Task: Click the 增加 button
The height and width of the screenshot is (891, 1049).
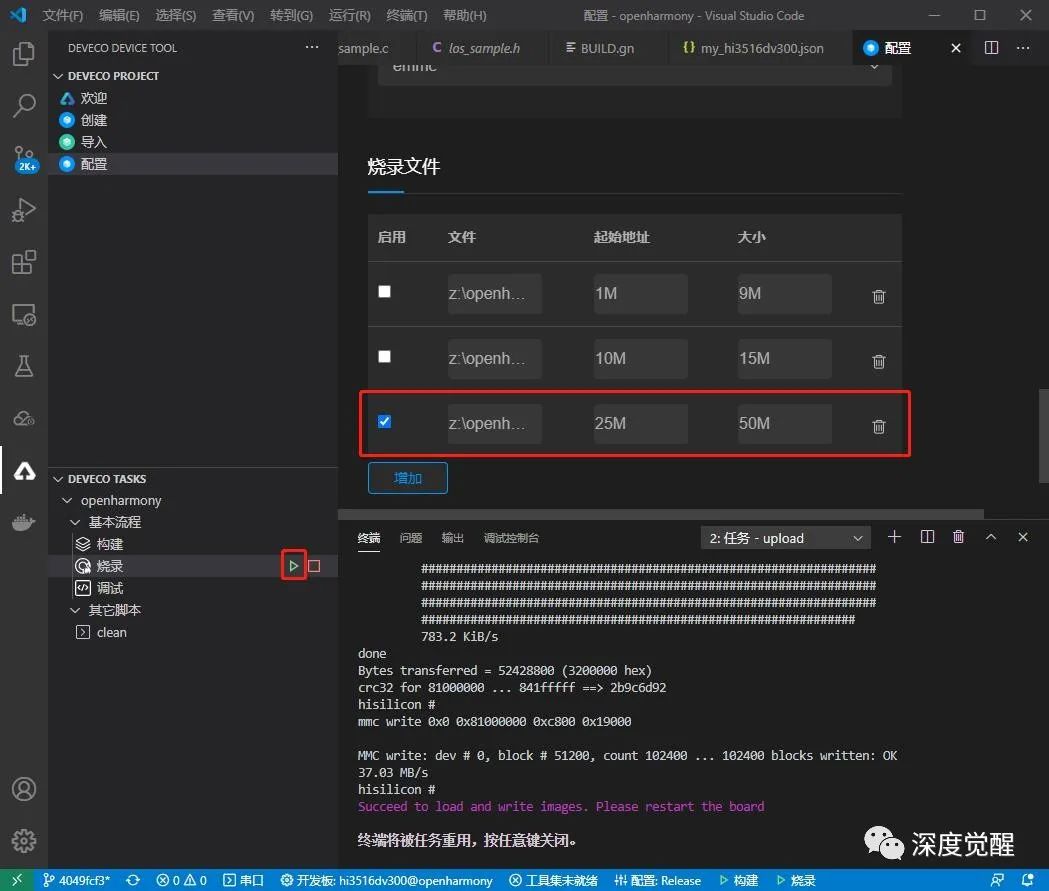Action: point(407,478)
